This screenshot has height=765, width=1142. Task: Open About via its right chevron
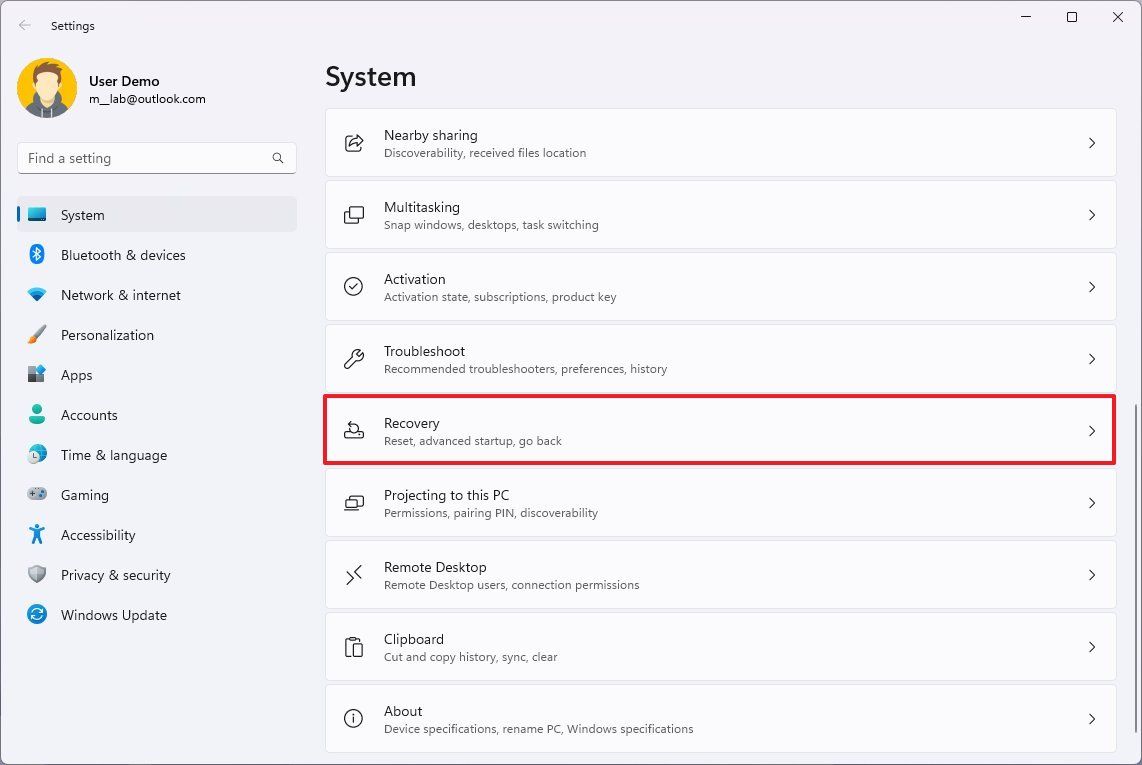pos(1091,718)
